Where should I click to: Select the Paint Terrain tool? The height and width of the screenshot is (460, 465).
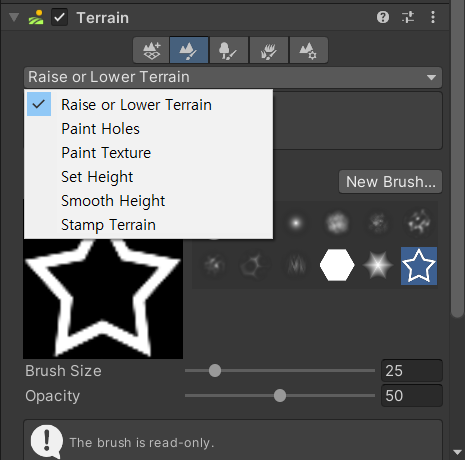[189, 50]
